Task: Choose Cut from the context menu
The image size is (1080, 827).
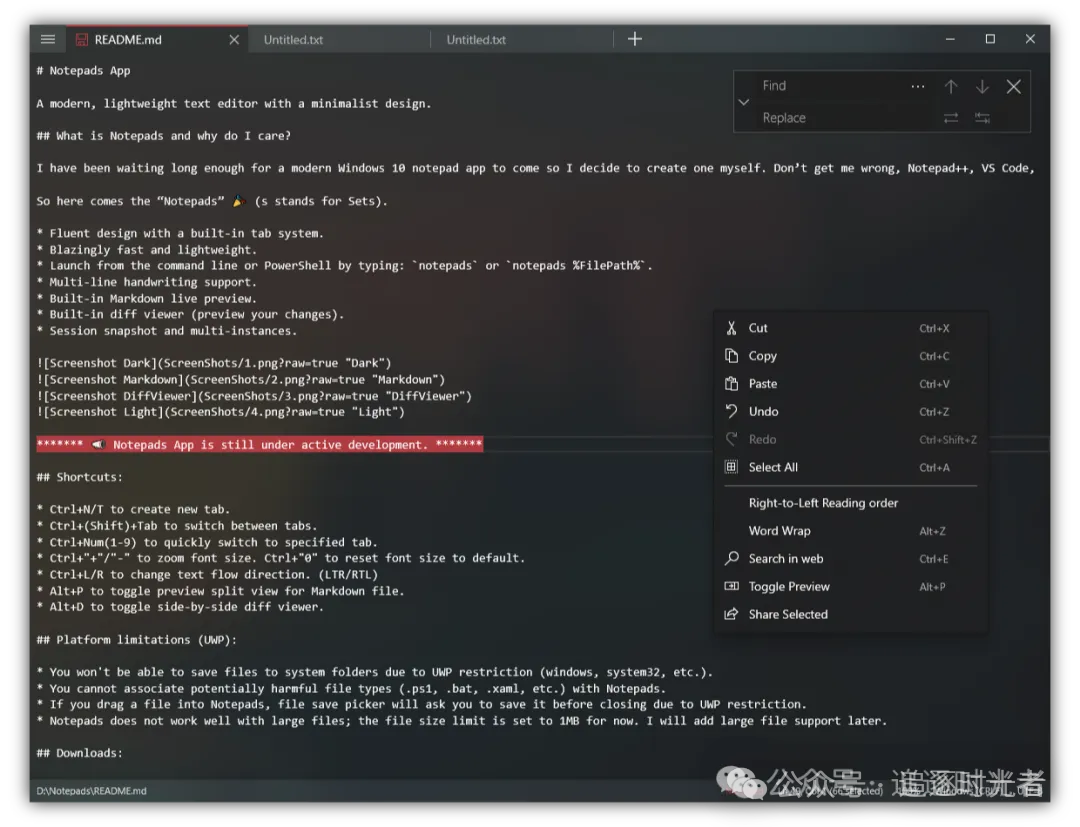Action: pyautogui.click(x=850, y=328)
